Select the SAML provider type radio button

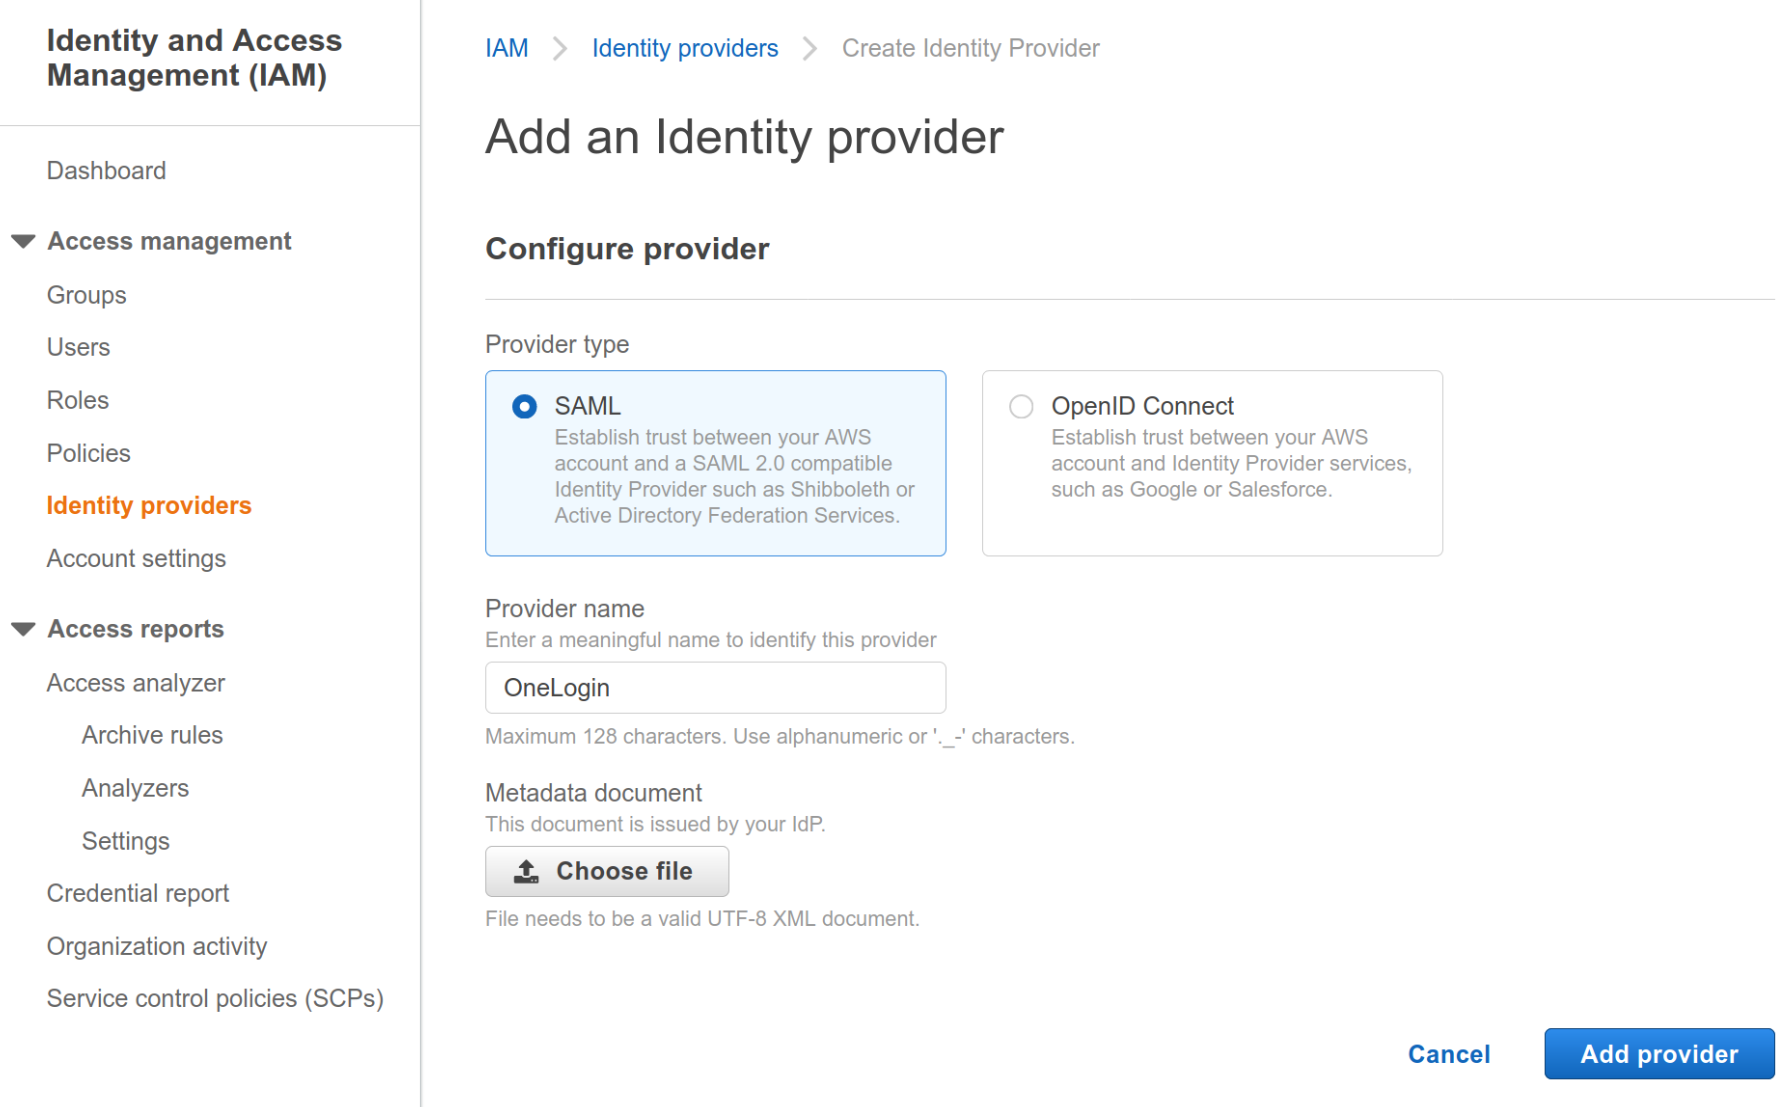pyautogui.click(x=524, y=407)
